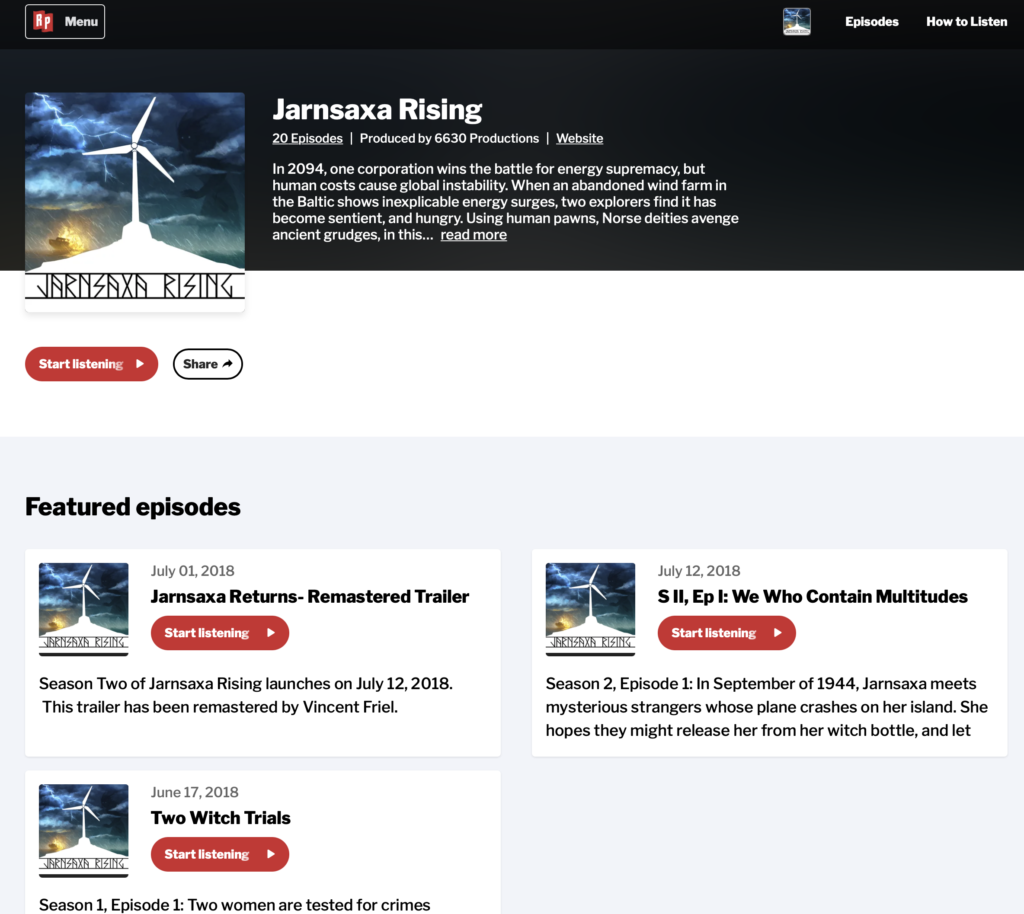The width and height of the screenshot is (1024, 914).
Task: Click the large Jarnsaxa Rising cover art
Action: [135, 201]
